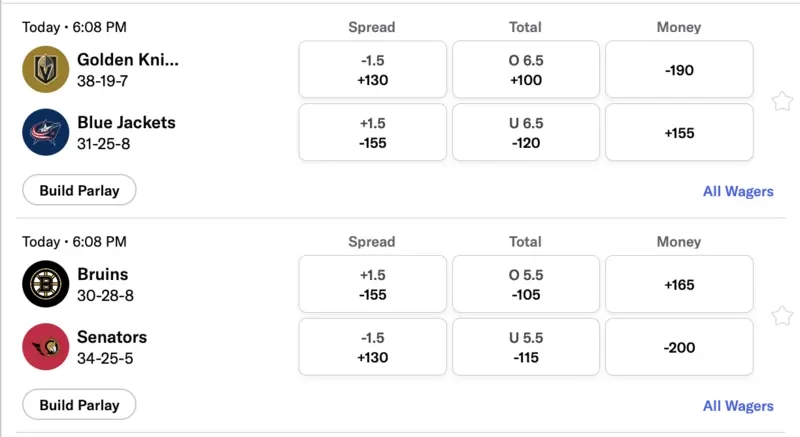Bet Senators moneyline -200
Viewport: 800px width, 437px height.
[679, 347]
